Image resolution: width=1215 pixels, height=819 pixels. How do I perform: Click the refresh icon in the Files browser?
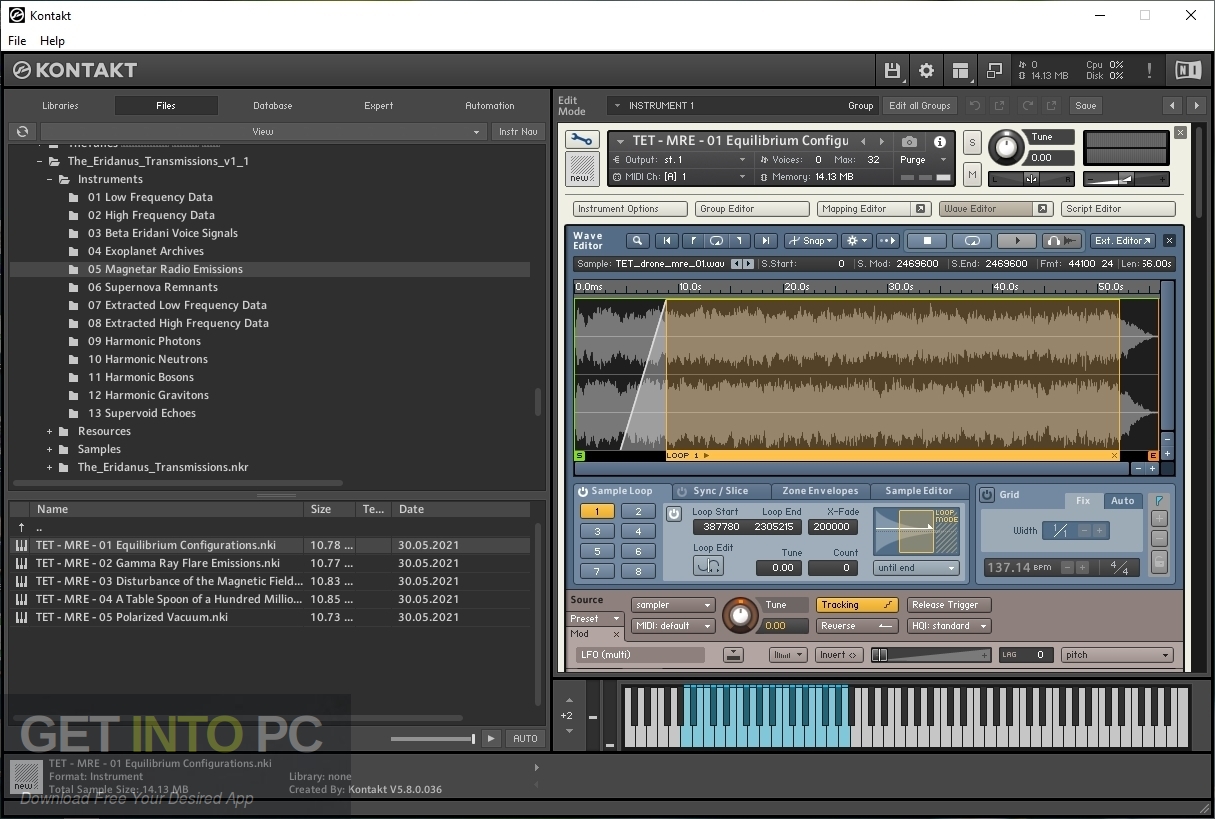click(x=23, y=131)
